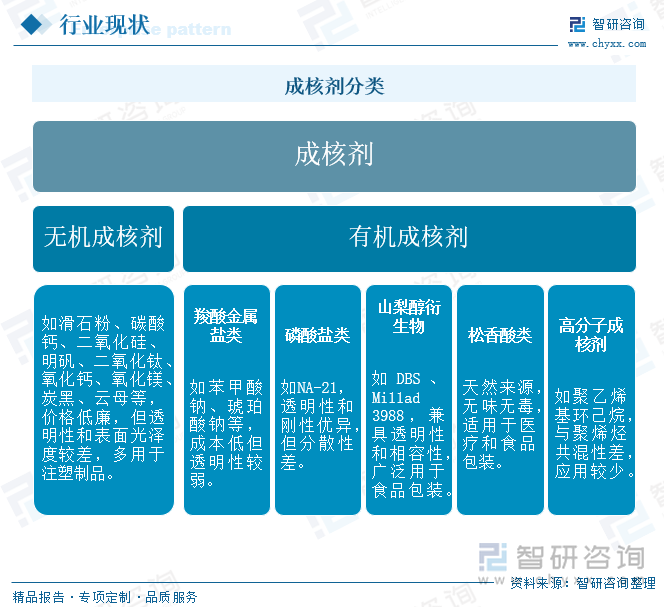
Task: Click the 智研咨询 logo icon at top right
Action: point(577,25)
